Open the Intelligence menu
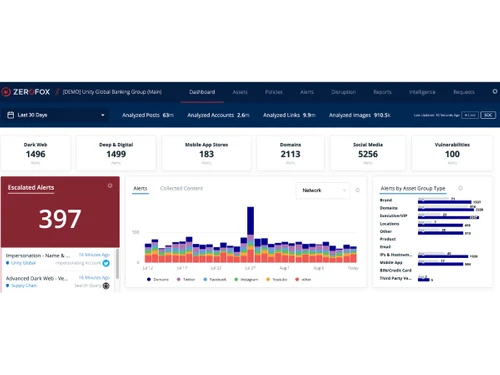Viewport: 500px width, 375px height. 422,92
